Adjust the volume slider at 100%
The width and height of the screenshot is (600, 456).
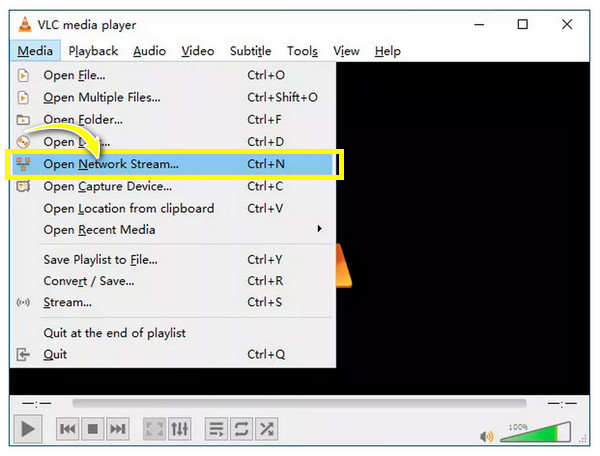click(536, 432)
